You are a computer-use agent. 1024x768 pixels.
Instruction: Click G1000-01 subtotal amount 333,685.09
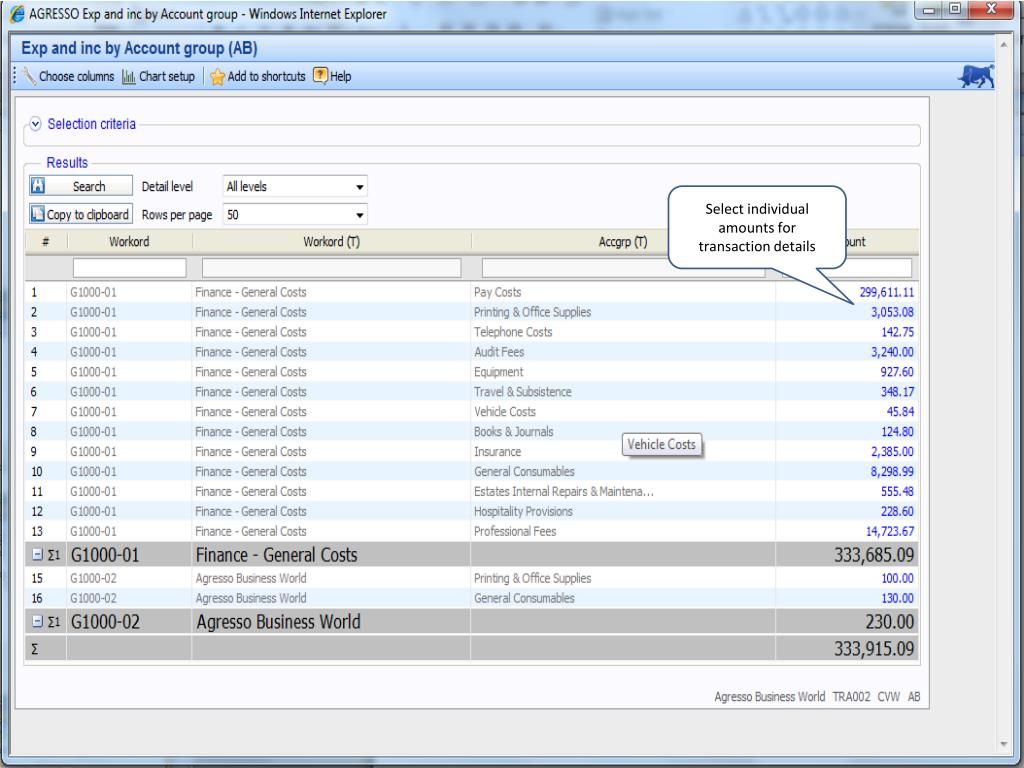(874, 555)
